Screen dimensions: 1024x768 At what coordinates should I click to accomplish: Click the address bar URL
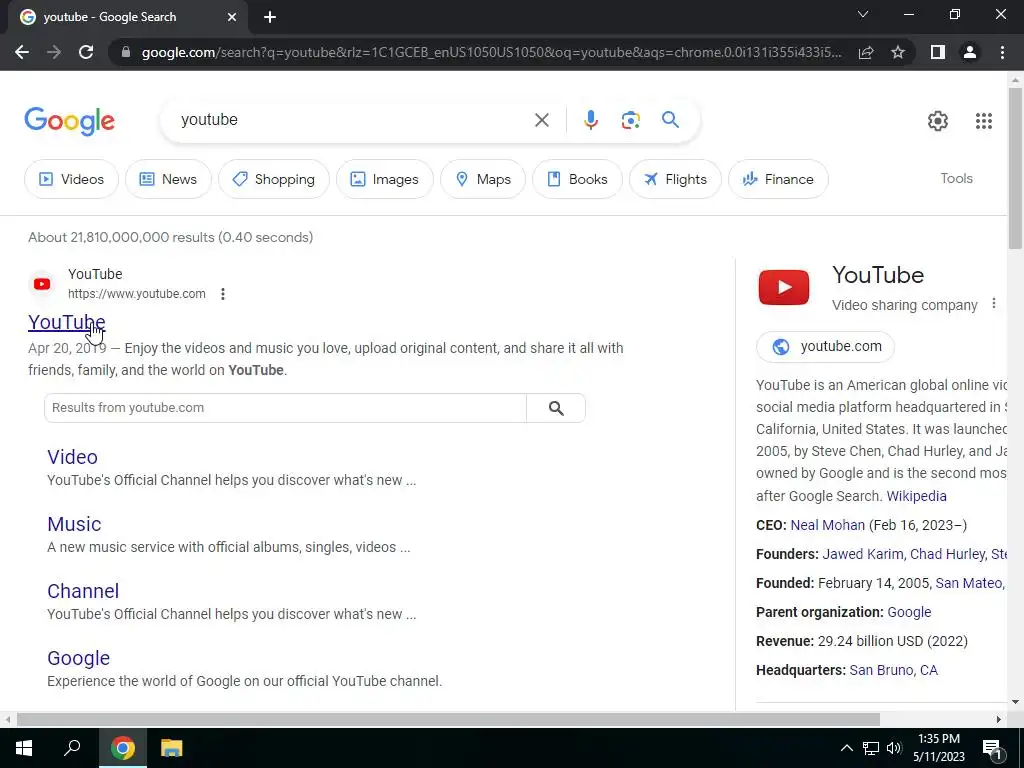[491, 52]
